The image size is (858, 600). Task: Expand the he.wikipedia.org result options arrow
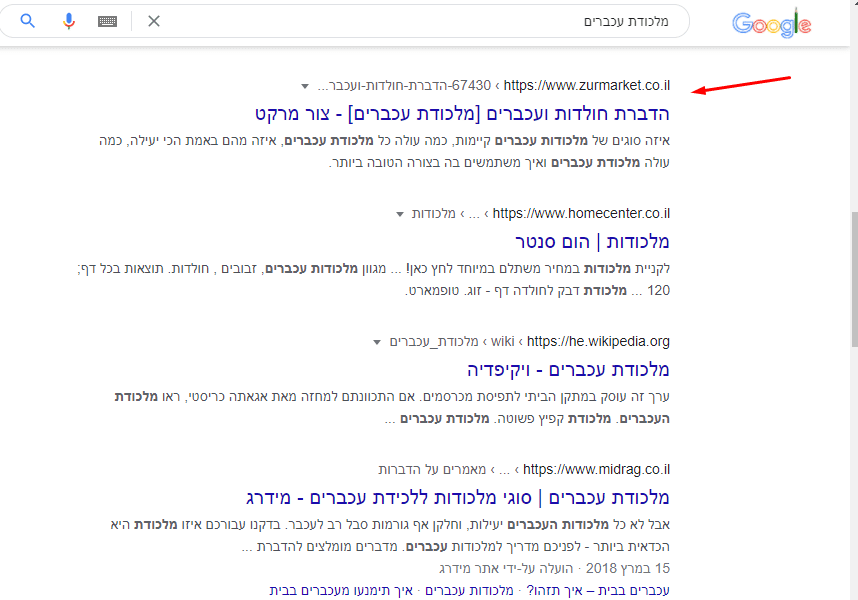click(x=377, y=342)
